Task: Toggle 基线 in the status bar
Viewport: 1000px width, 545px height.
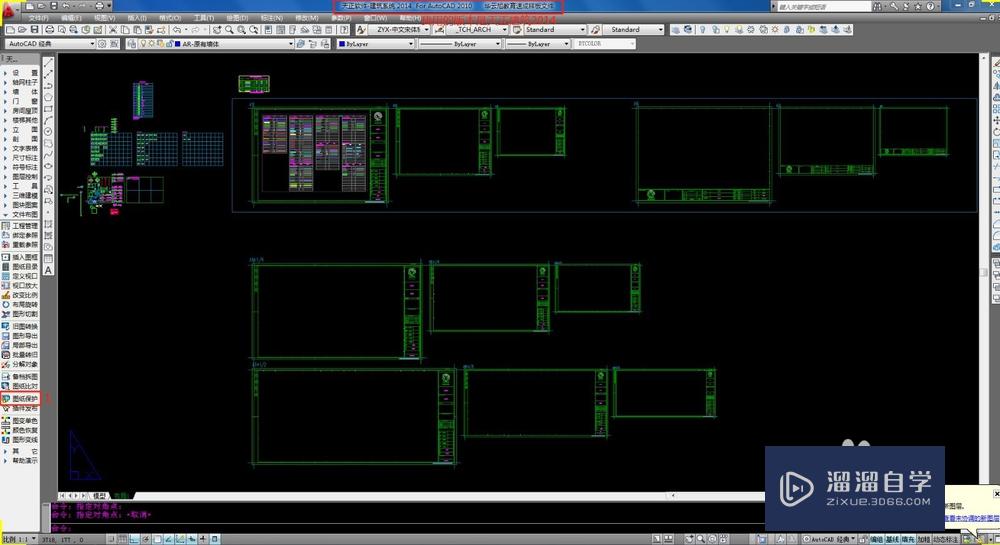Action: pyautogui.click(x=892, y=539)
